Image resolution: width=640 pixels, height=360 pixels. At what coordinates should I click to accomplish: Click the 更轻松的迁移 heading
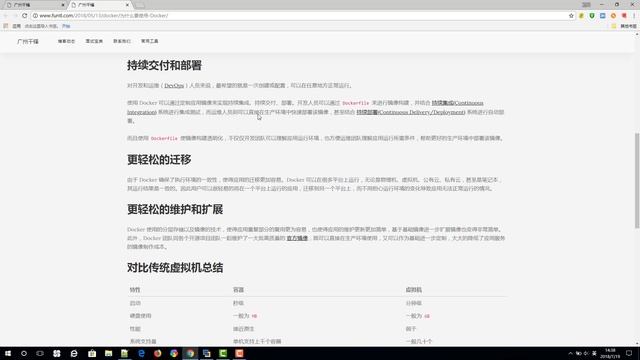159,160
